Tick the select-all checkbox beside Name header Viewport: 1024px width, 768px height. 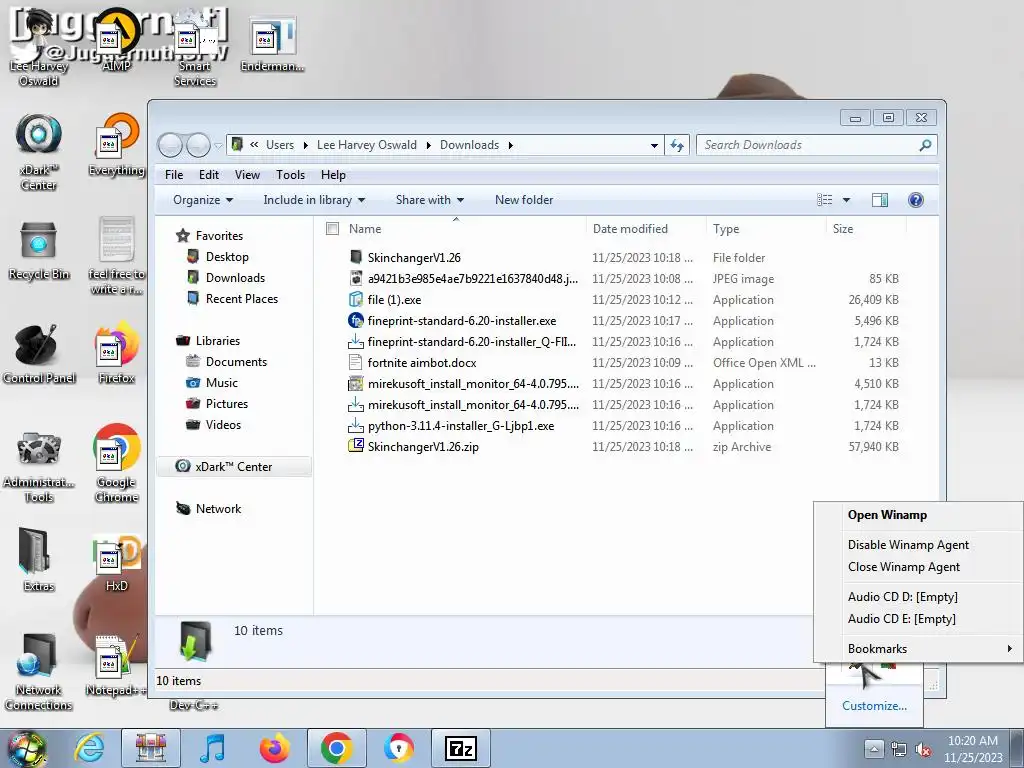(332, 229)
